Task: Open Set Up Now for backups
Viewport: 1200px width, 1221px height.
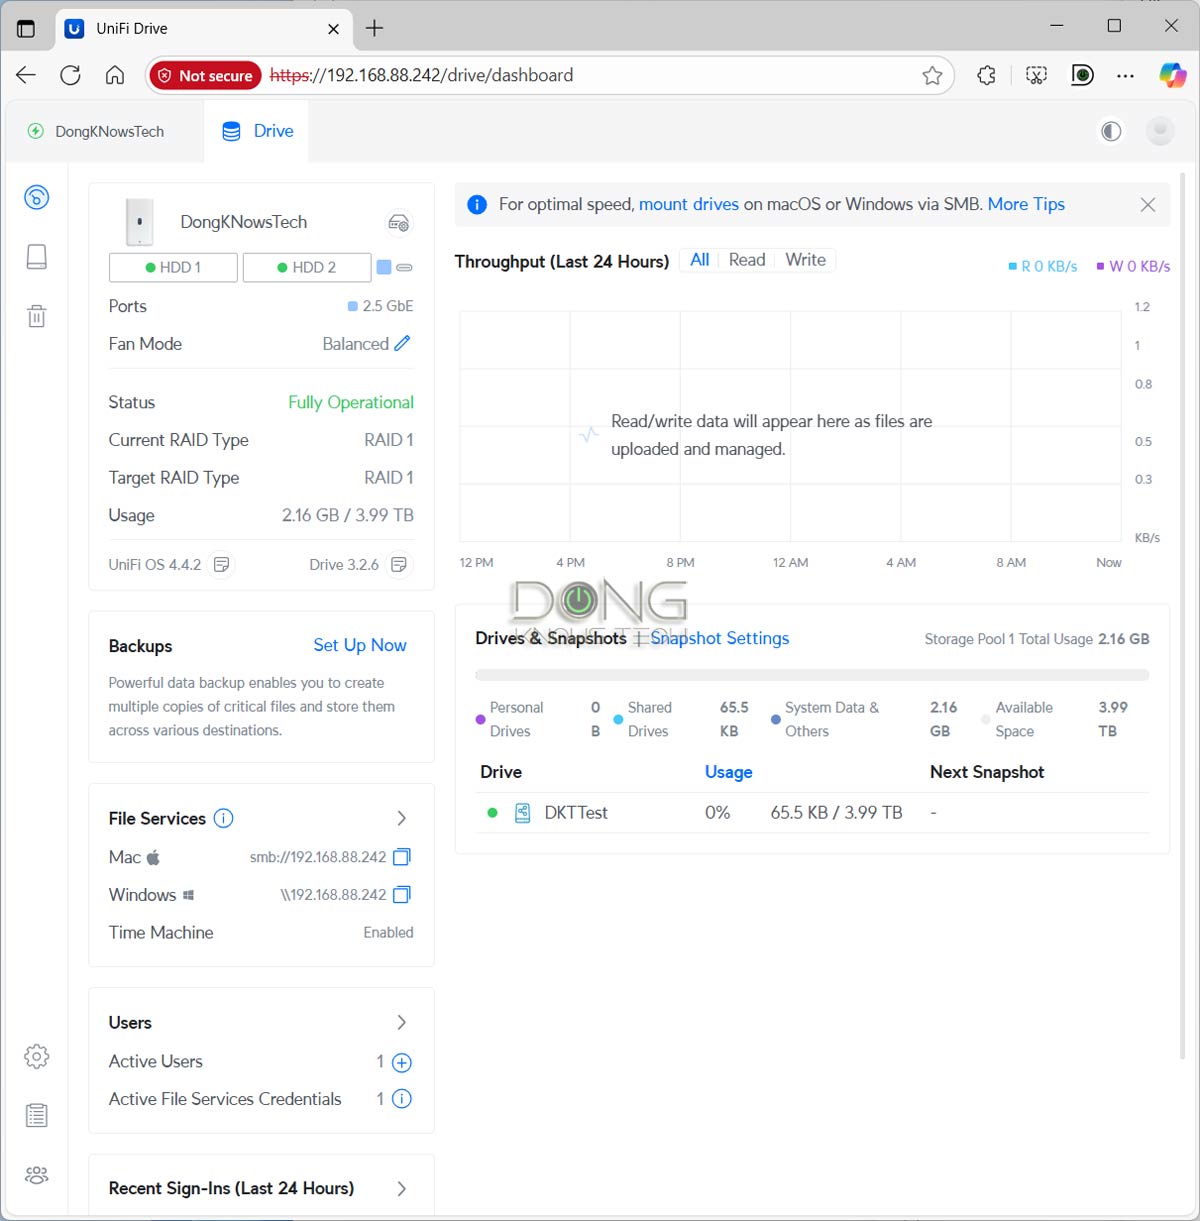Action: (x=360, y=645)
